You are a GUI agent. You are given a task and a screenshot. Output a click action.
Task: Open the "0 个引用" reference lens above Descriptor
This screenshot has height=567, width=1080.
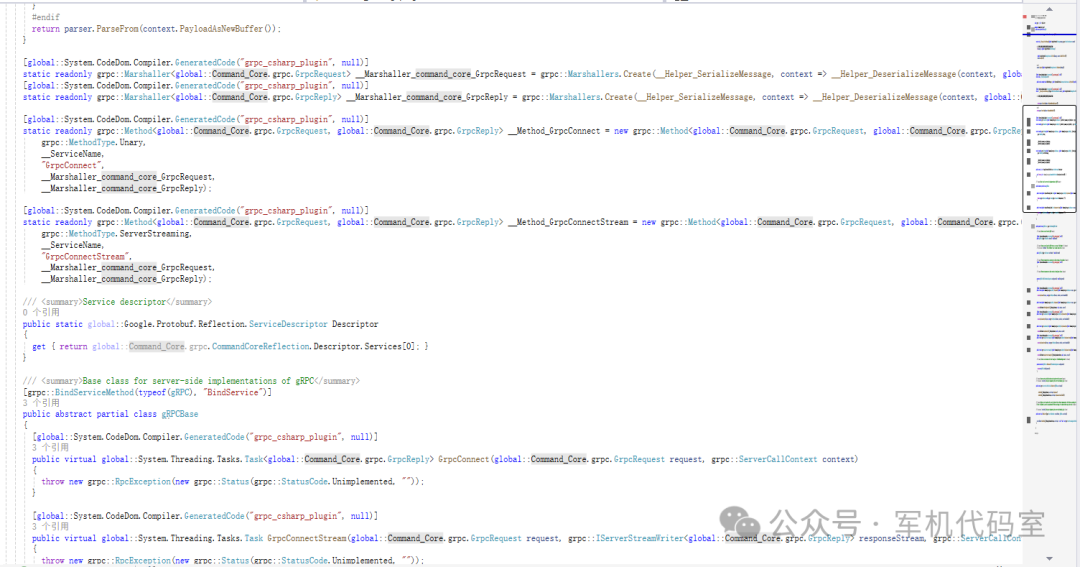click(x=41, y=313)
